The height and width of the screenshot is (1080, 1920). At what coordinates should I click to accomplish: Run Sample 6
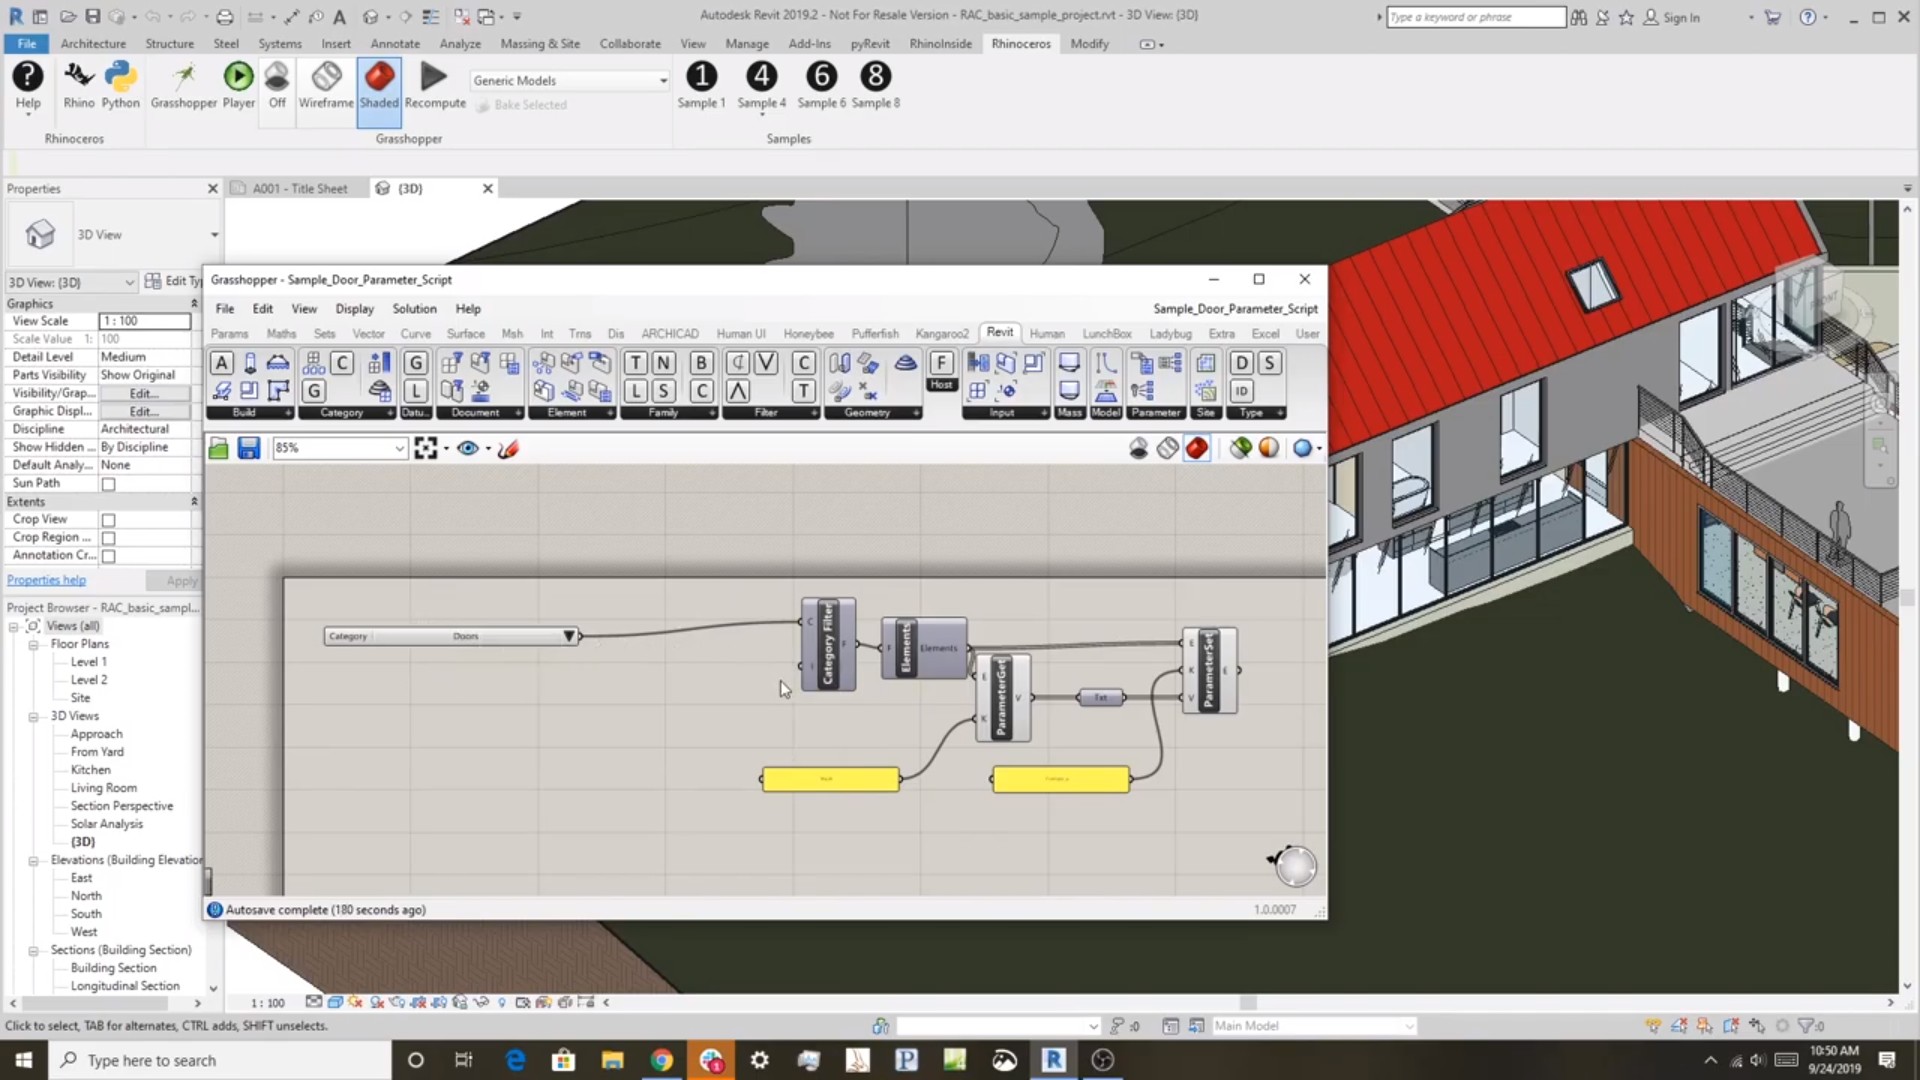click(821, 85)
